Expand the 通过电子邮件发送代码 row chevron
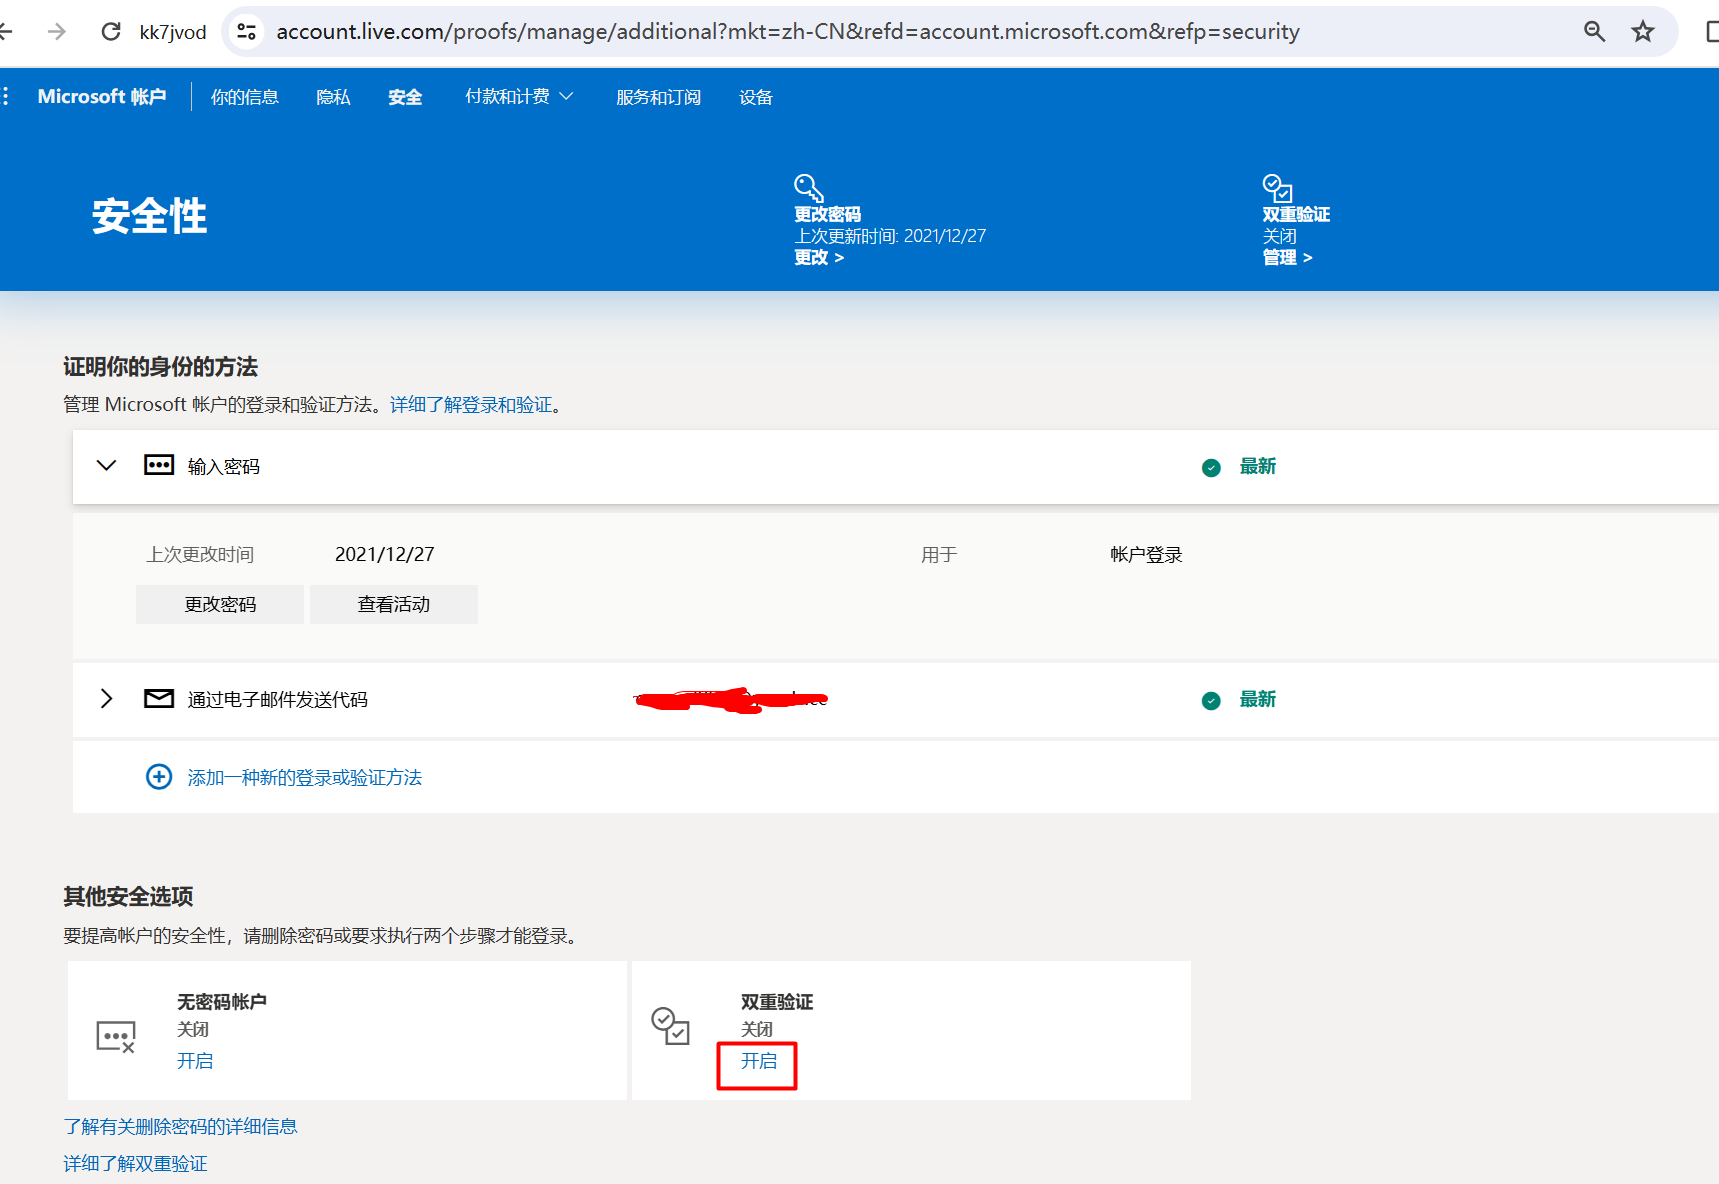The height and width of the screenshot is (1184, 1719). click(x=106, y=699)
